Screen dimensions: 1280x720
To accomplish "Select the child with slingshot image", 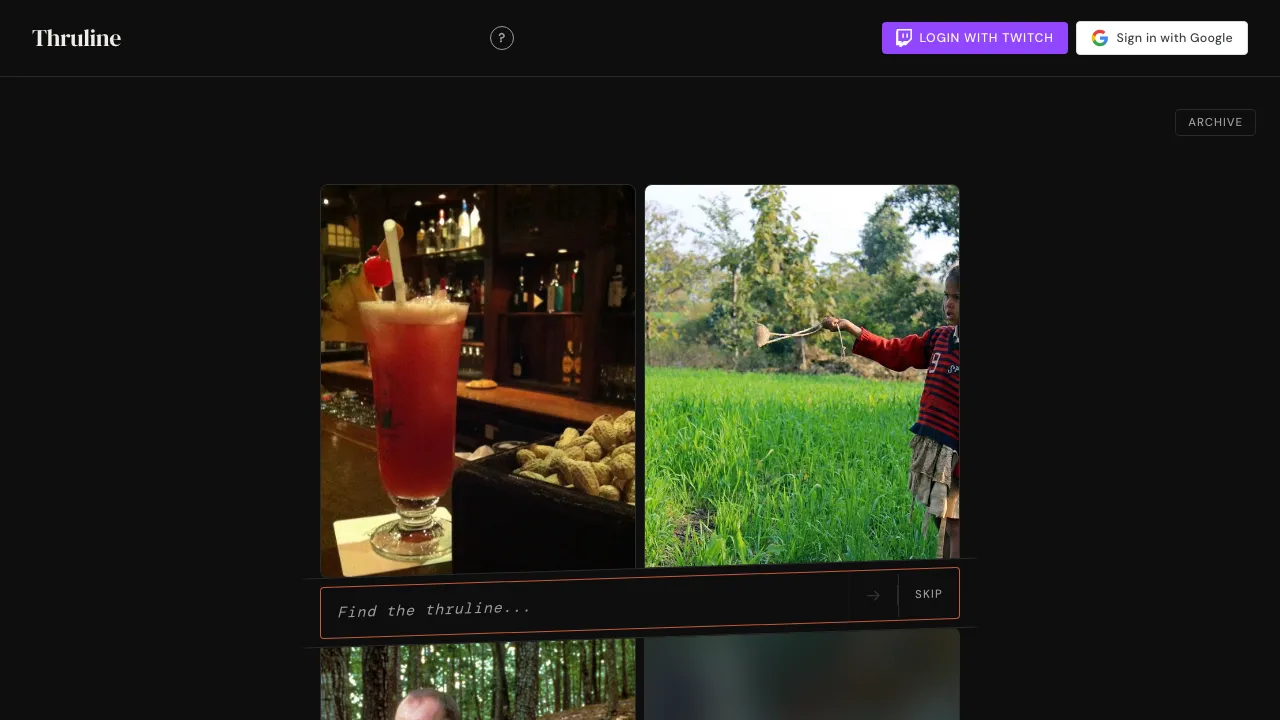I will [x=802, y=376].
